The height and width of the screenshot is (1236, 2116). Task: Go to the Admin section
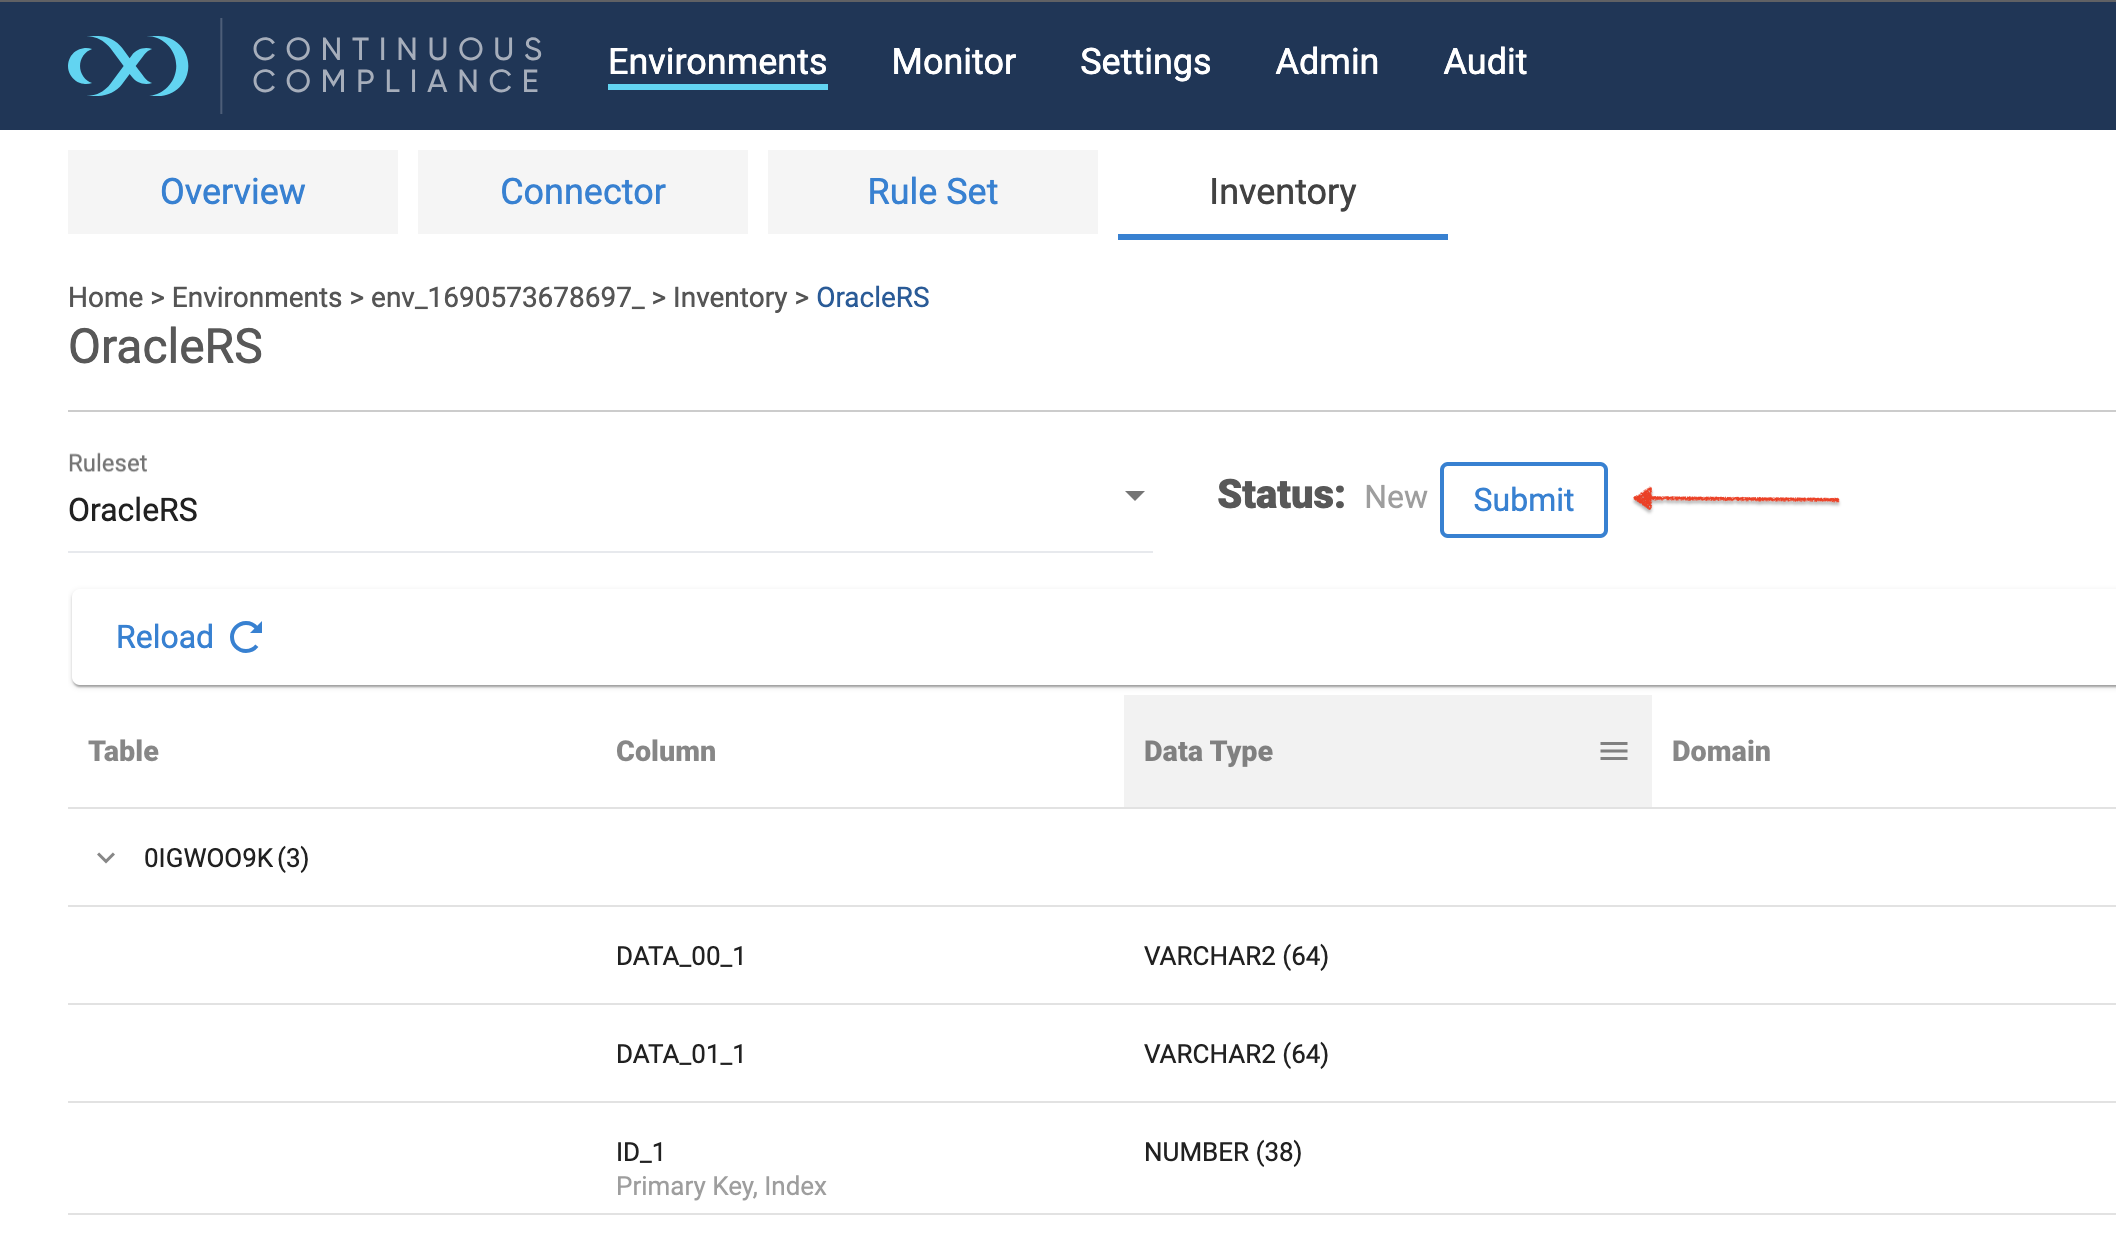click(x=1326, y=62)
